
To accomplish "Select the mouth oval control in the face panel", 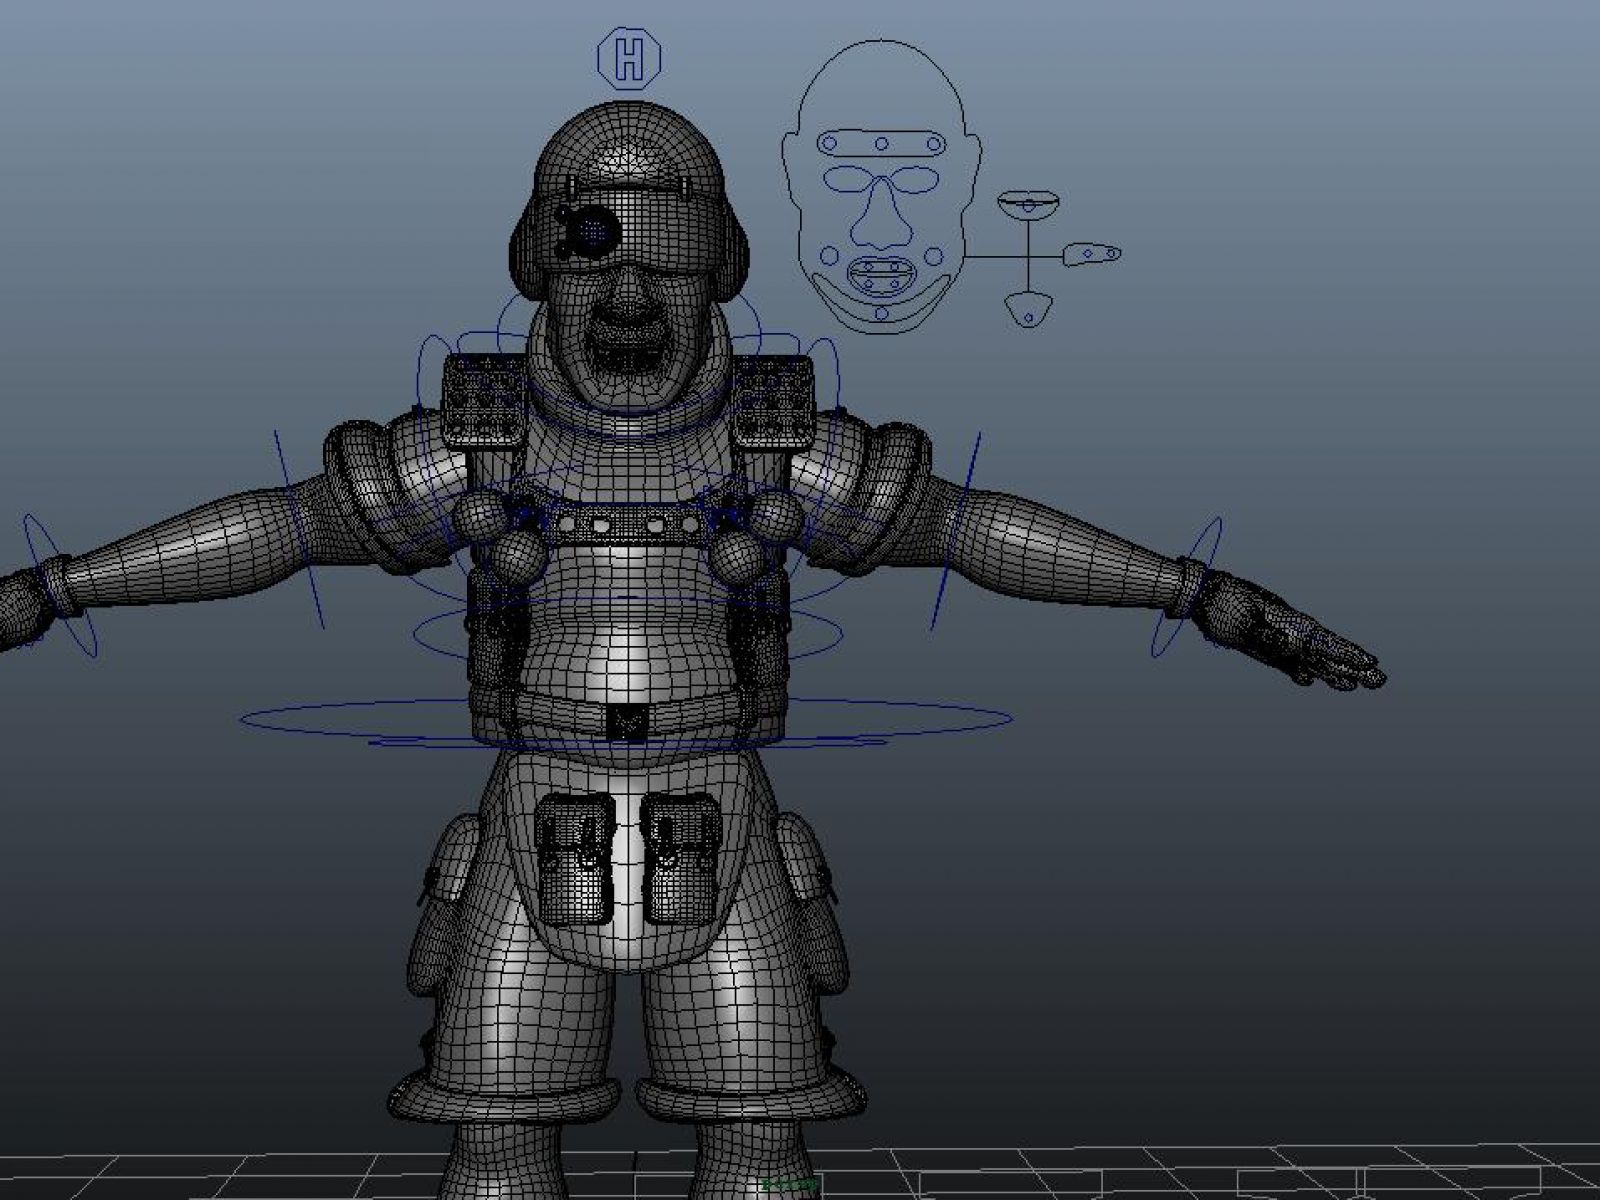I will coord(880,276).
